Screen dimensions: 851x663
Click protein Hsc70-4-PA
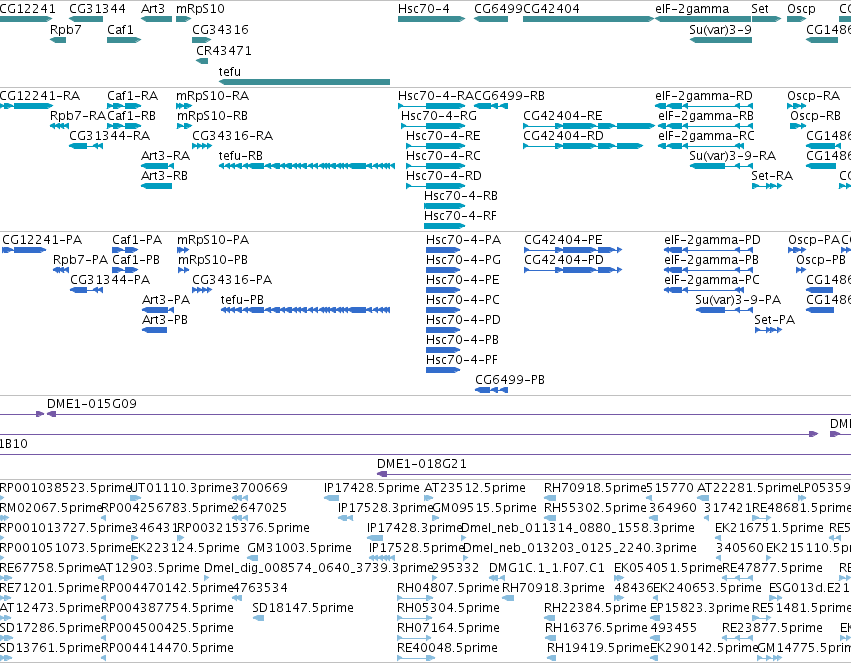pos(443,250)
